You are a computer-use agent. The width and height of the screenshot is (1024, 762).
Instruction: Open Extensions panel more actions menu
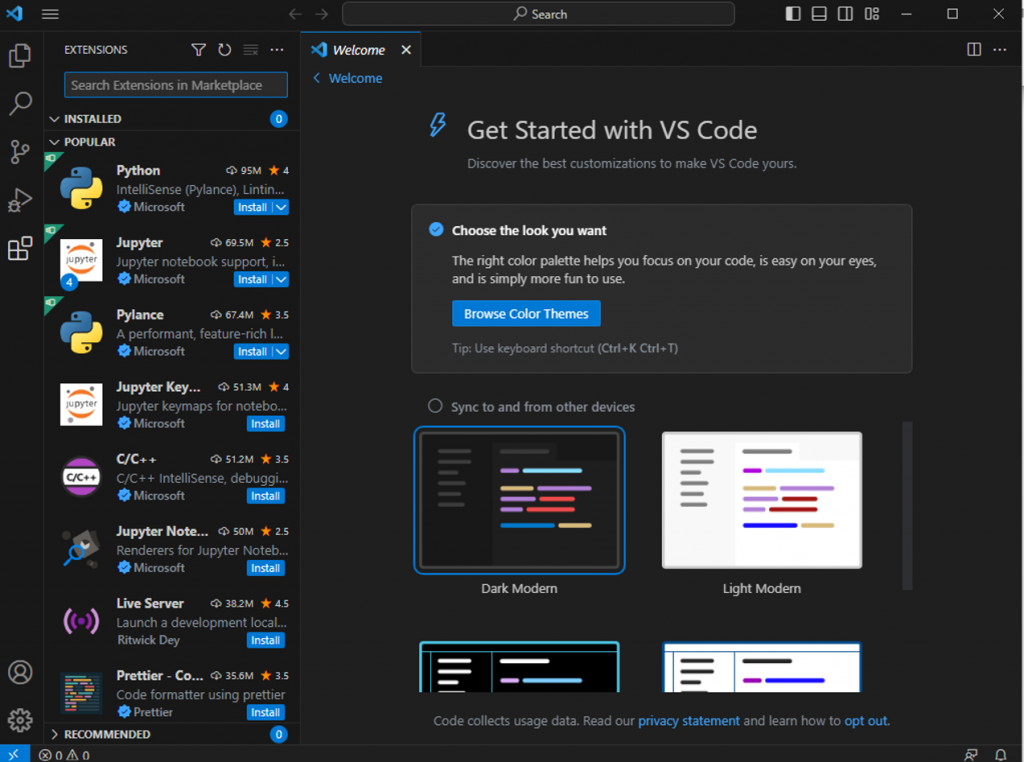tap(277, 50)
